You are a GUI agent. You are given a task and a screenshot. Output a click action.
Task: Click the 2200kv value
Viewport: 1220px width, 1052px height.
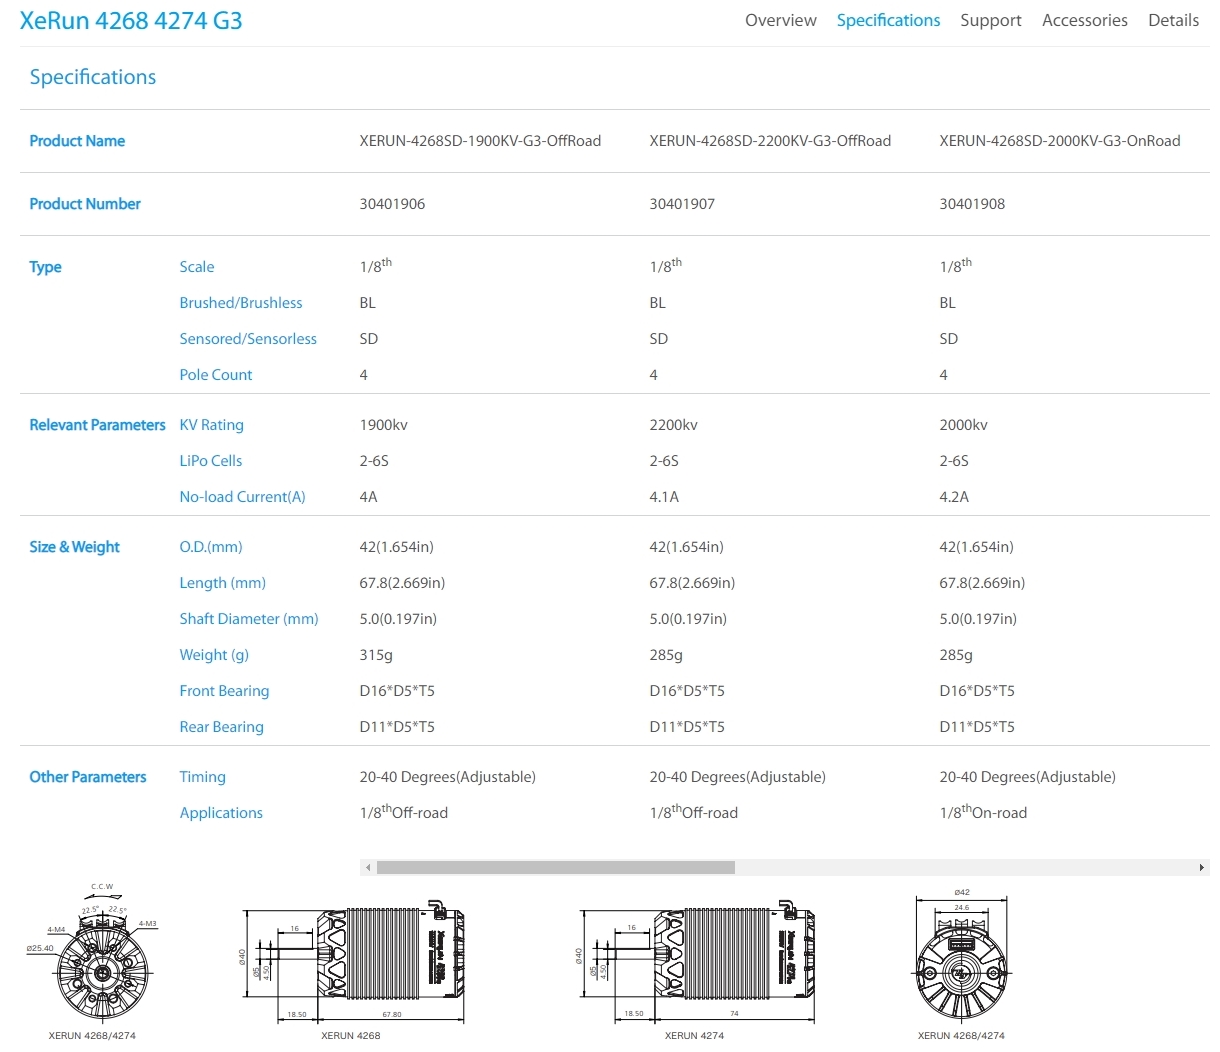pyautogui.click(x=674, y=425)
